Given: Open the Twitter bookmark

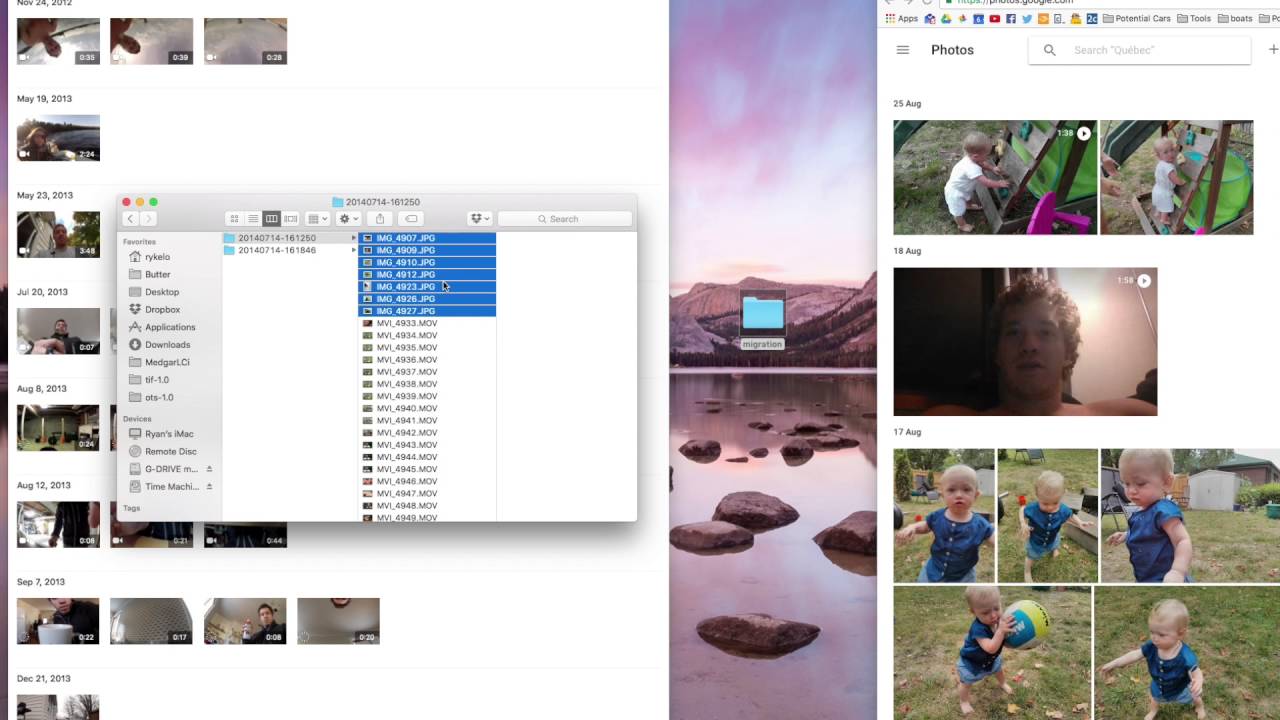Looking at the screenshot, I should coord(1027,18).
